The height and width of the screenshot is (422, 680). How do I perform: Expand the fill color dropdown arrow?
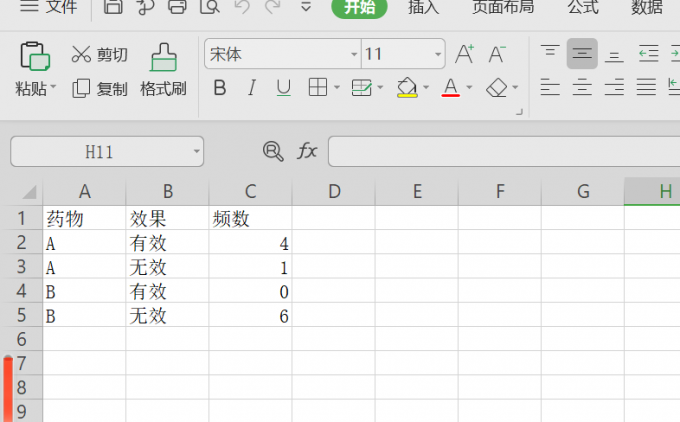point(426,87)
